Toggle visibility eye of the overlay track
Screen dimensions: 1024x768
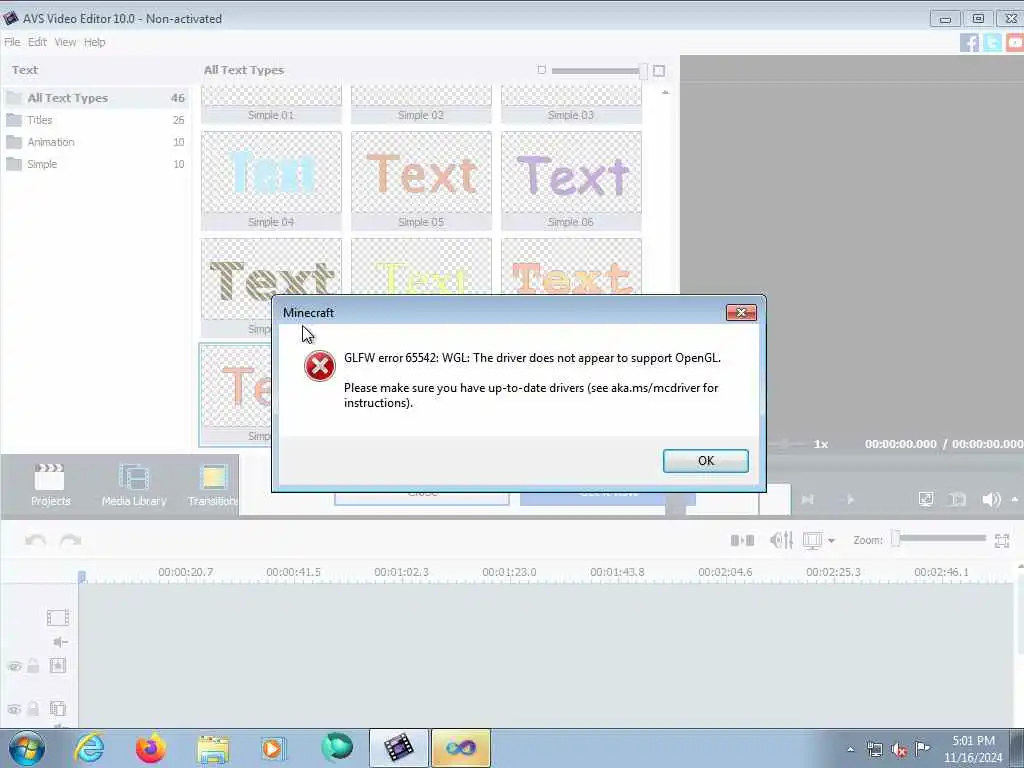coord(14,709)
